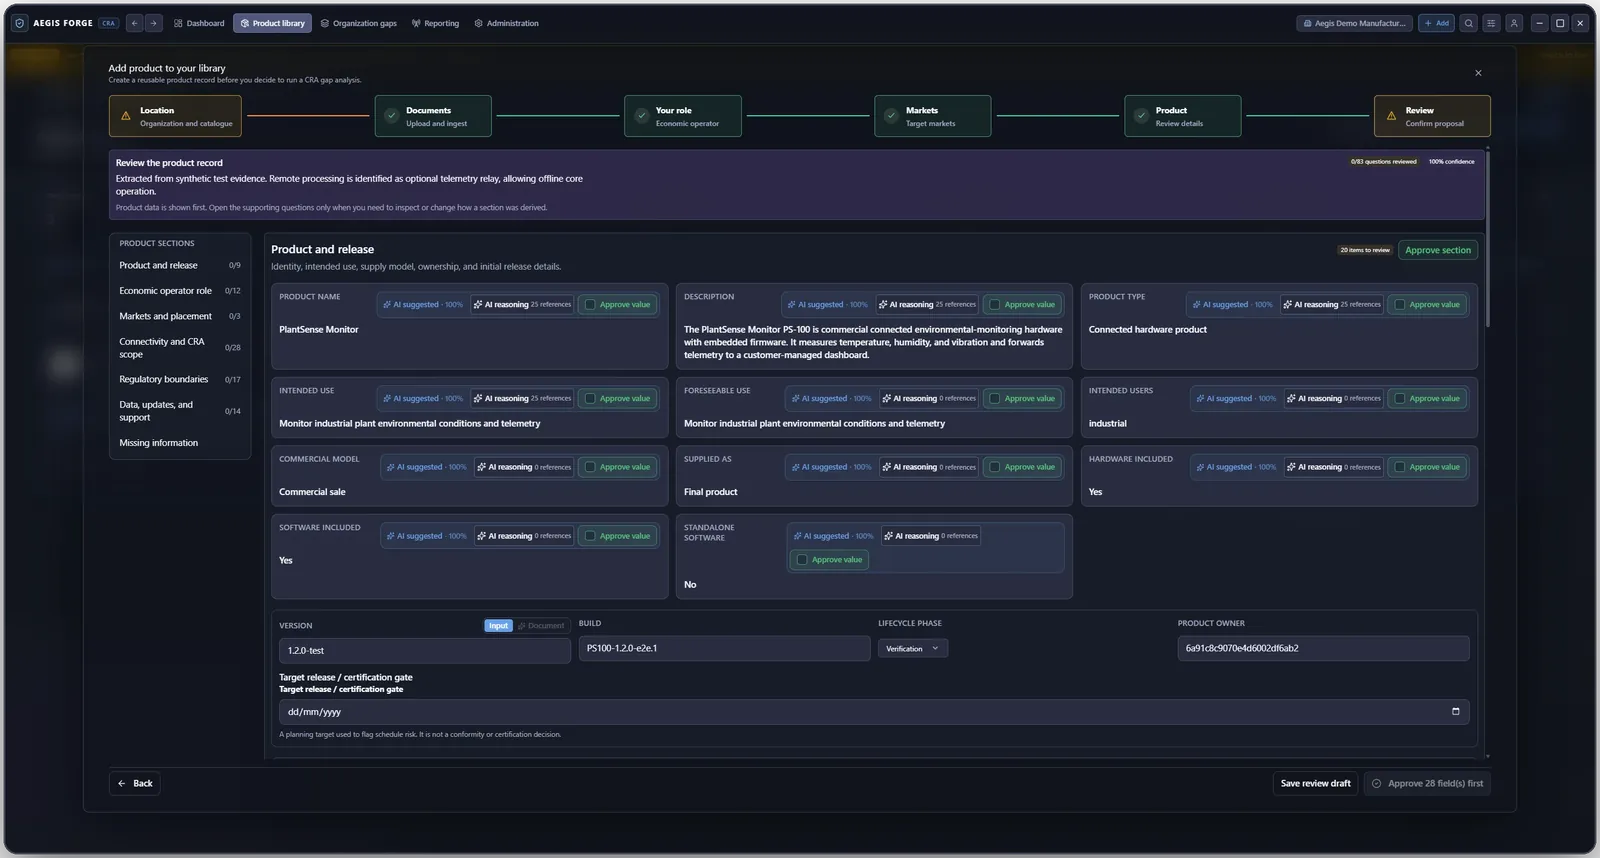Open the sliders settings icon in top bar

point(1491,23)
